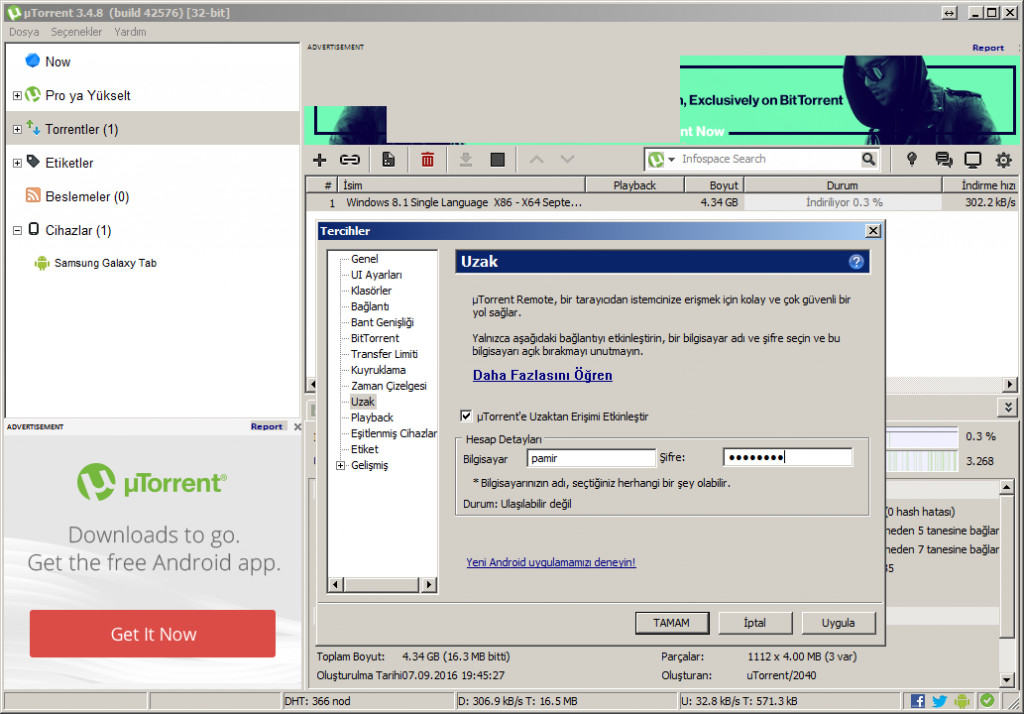Click the search magnifier icon

pyautogui.click(x=869, y=159)
